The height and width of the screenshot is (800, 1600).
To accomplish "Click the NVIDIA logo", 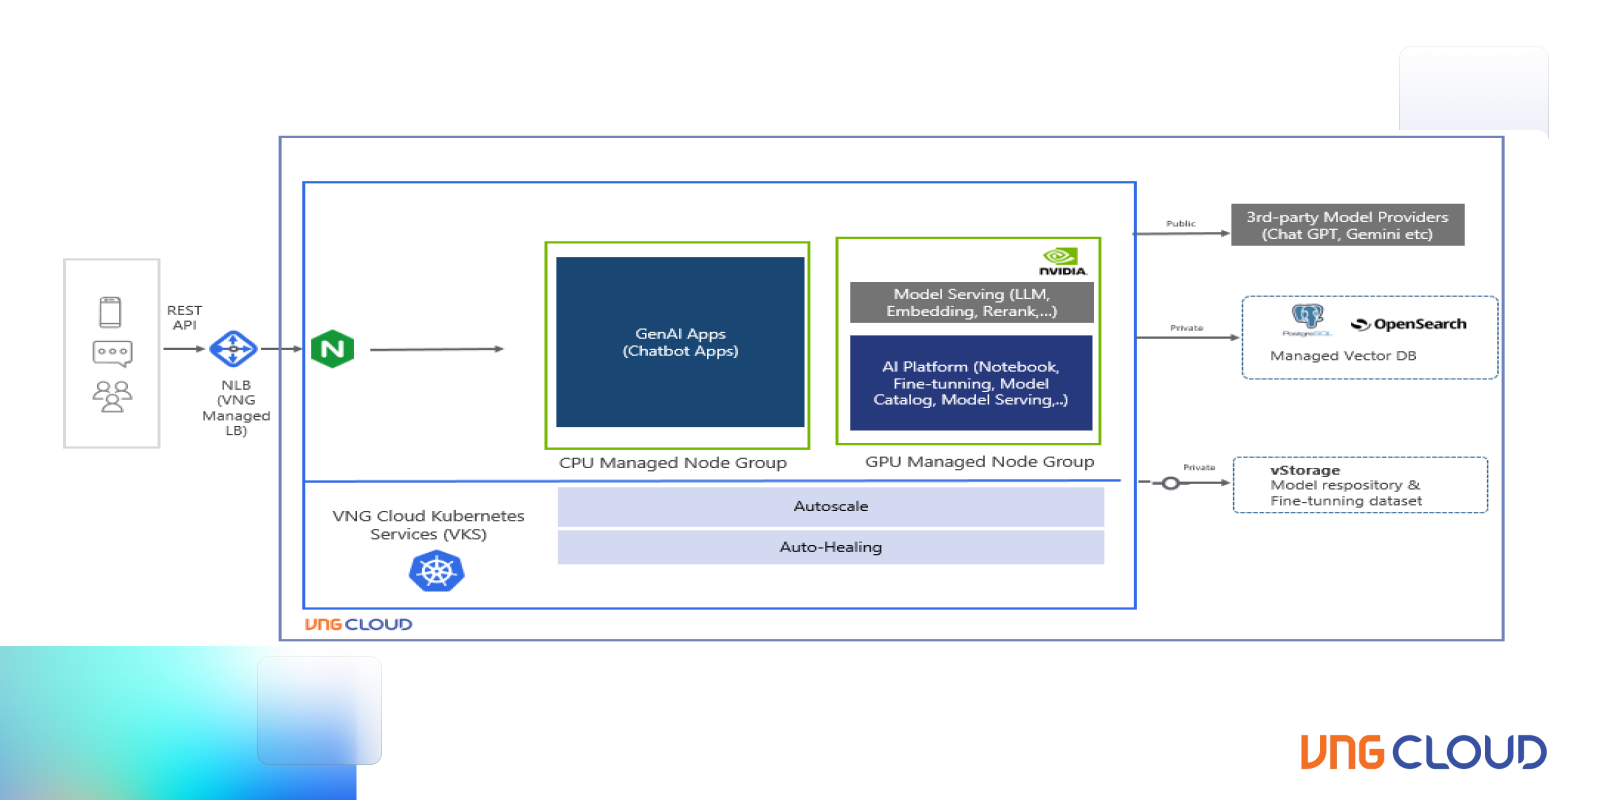I will point(1062,262).
